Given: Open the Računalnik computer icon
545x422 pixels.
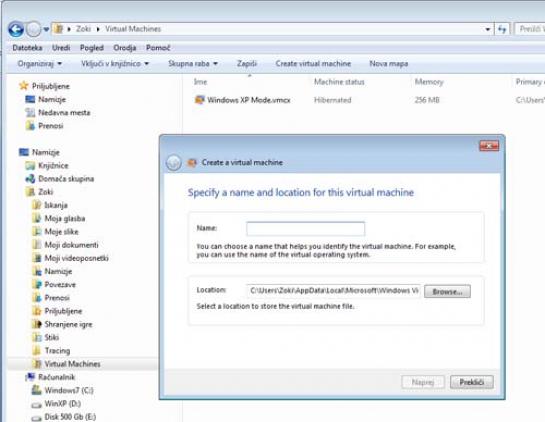Looking at the screenshot, I should [x=31, y=377].
